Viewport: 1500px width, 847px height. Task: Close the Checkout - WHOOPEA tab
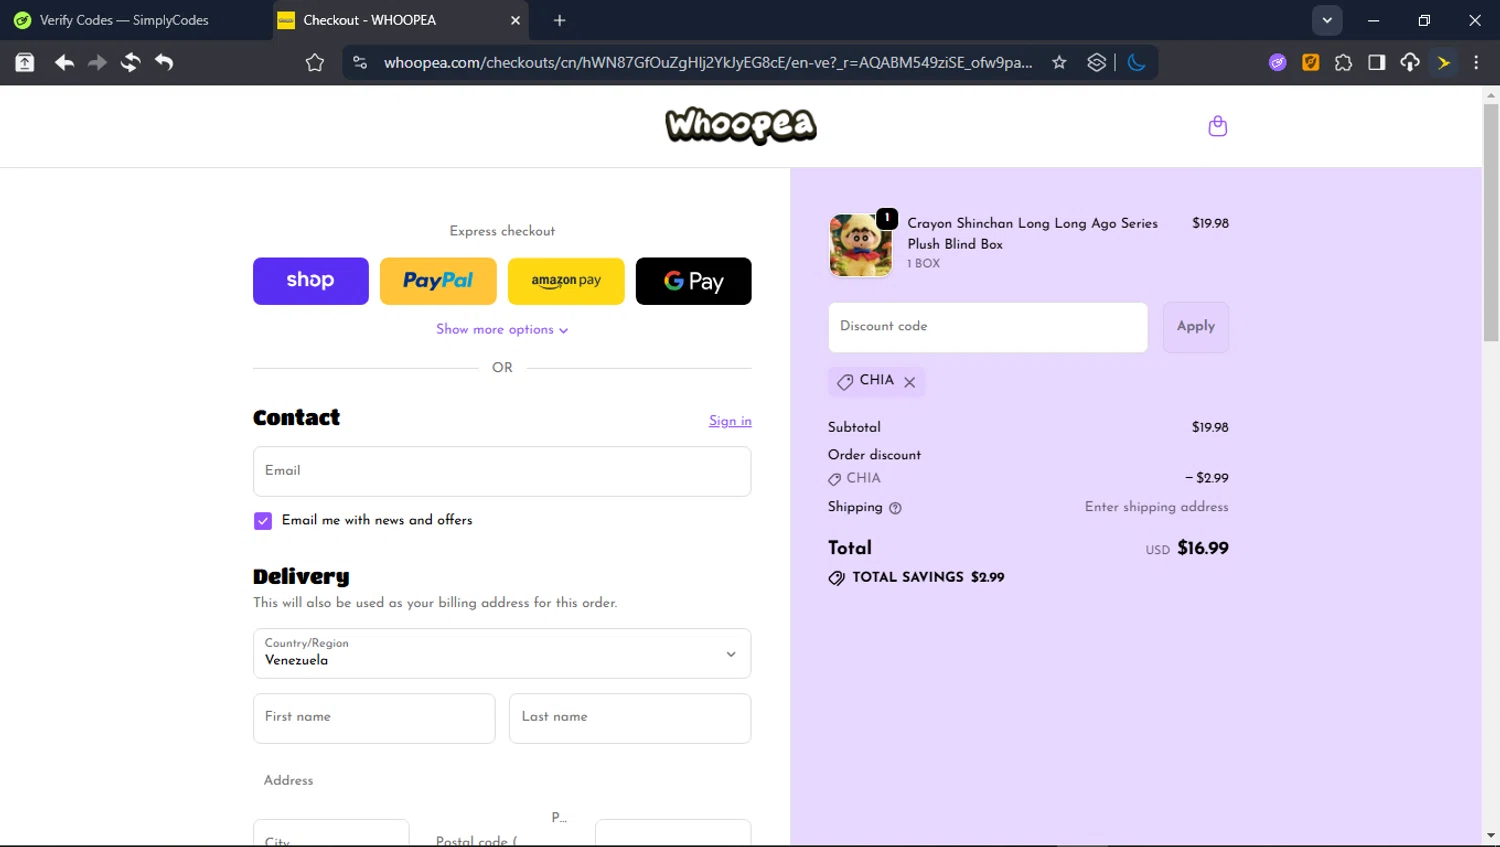515,20
